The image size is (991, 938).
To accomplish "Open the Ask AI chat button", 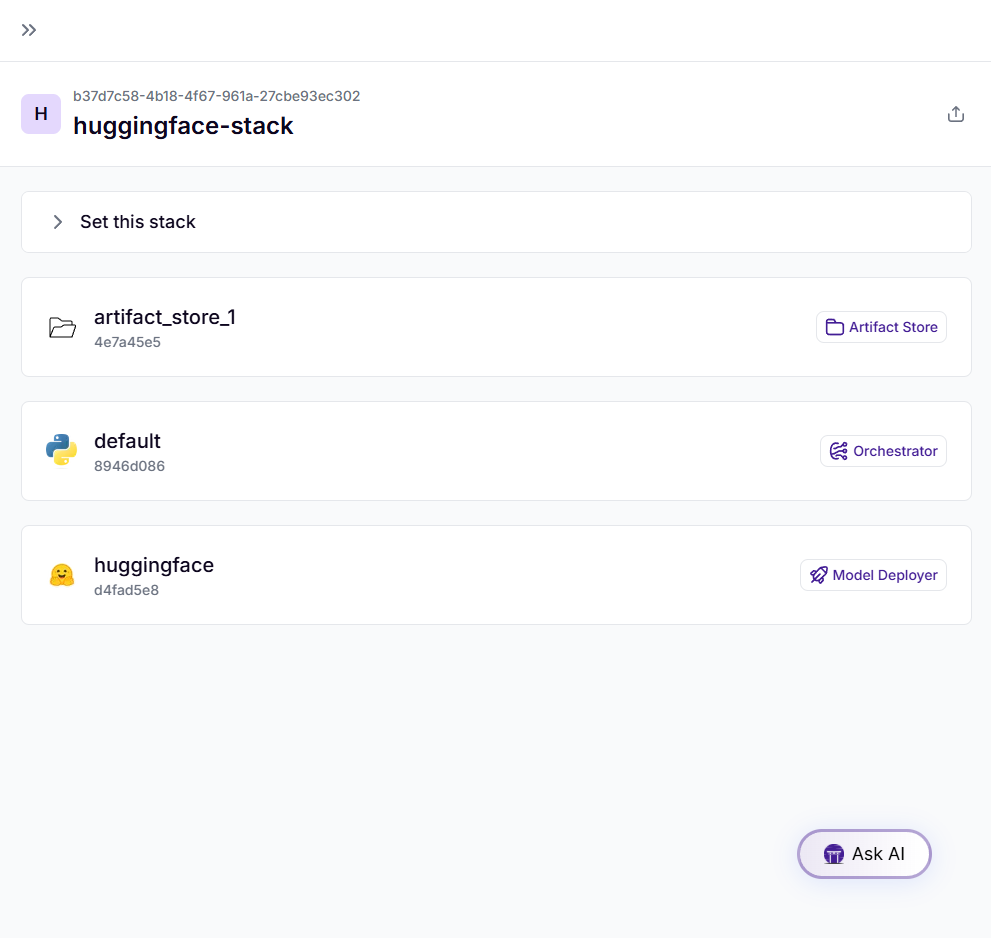I will tap(864, 854).
